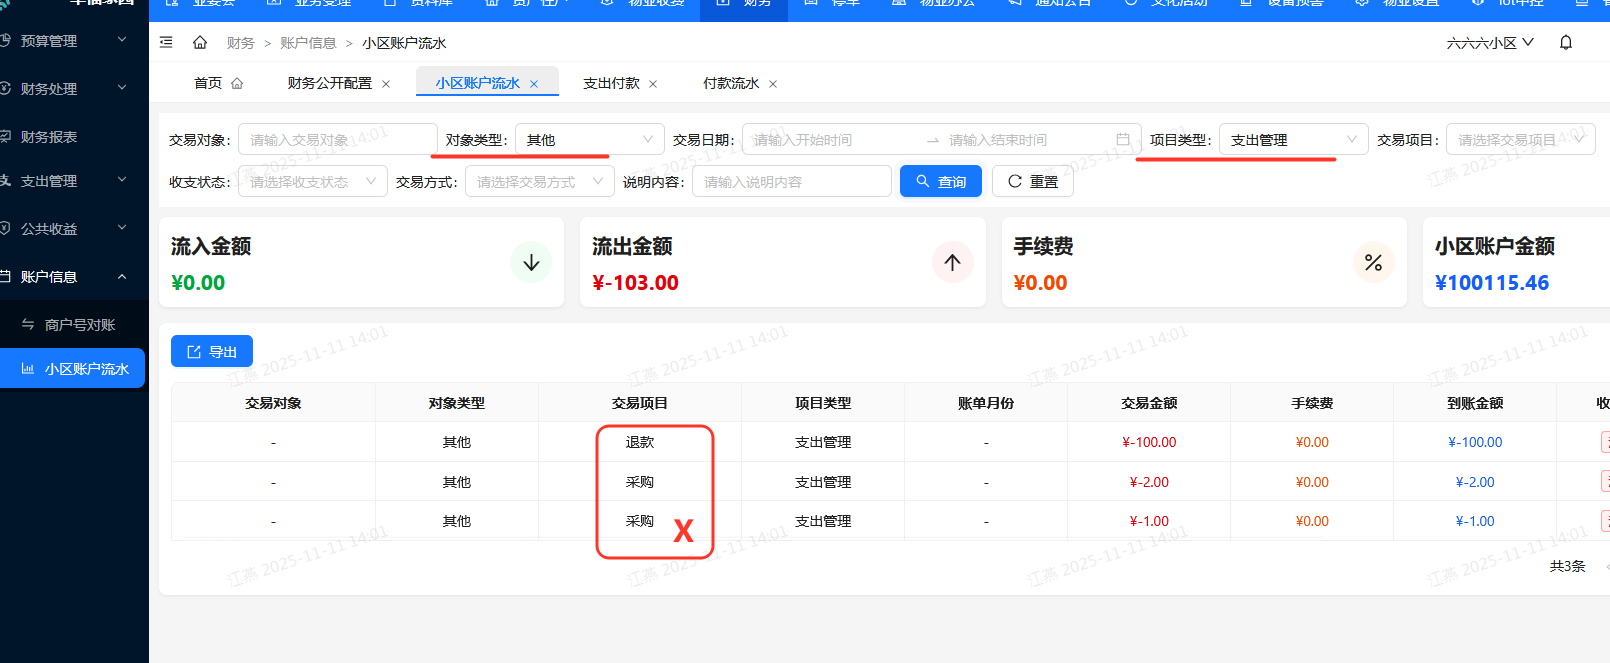The height and width of the screenshot is (663, 1610).
Task: Switch to the 支出付款 tab
Action: pos(611,84)
